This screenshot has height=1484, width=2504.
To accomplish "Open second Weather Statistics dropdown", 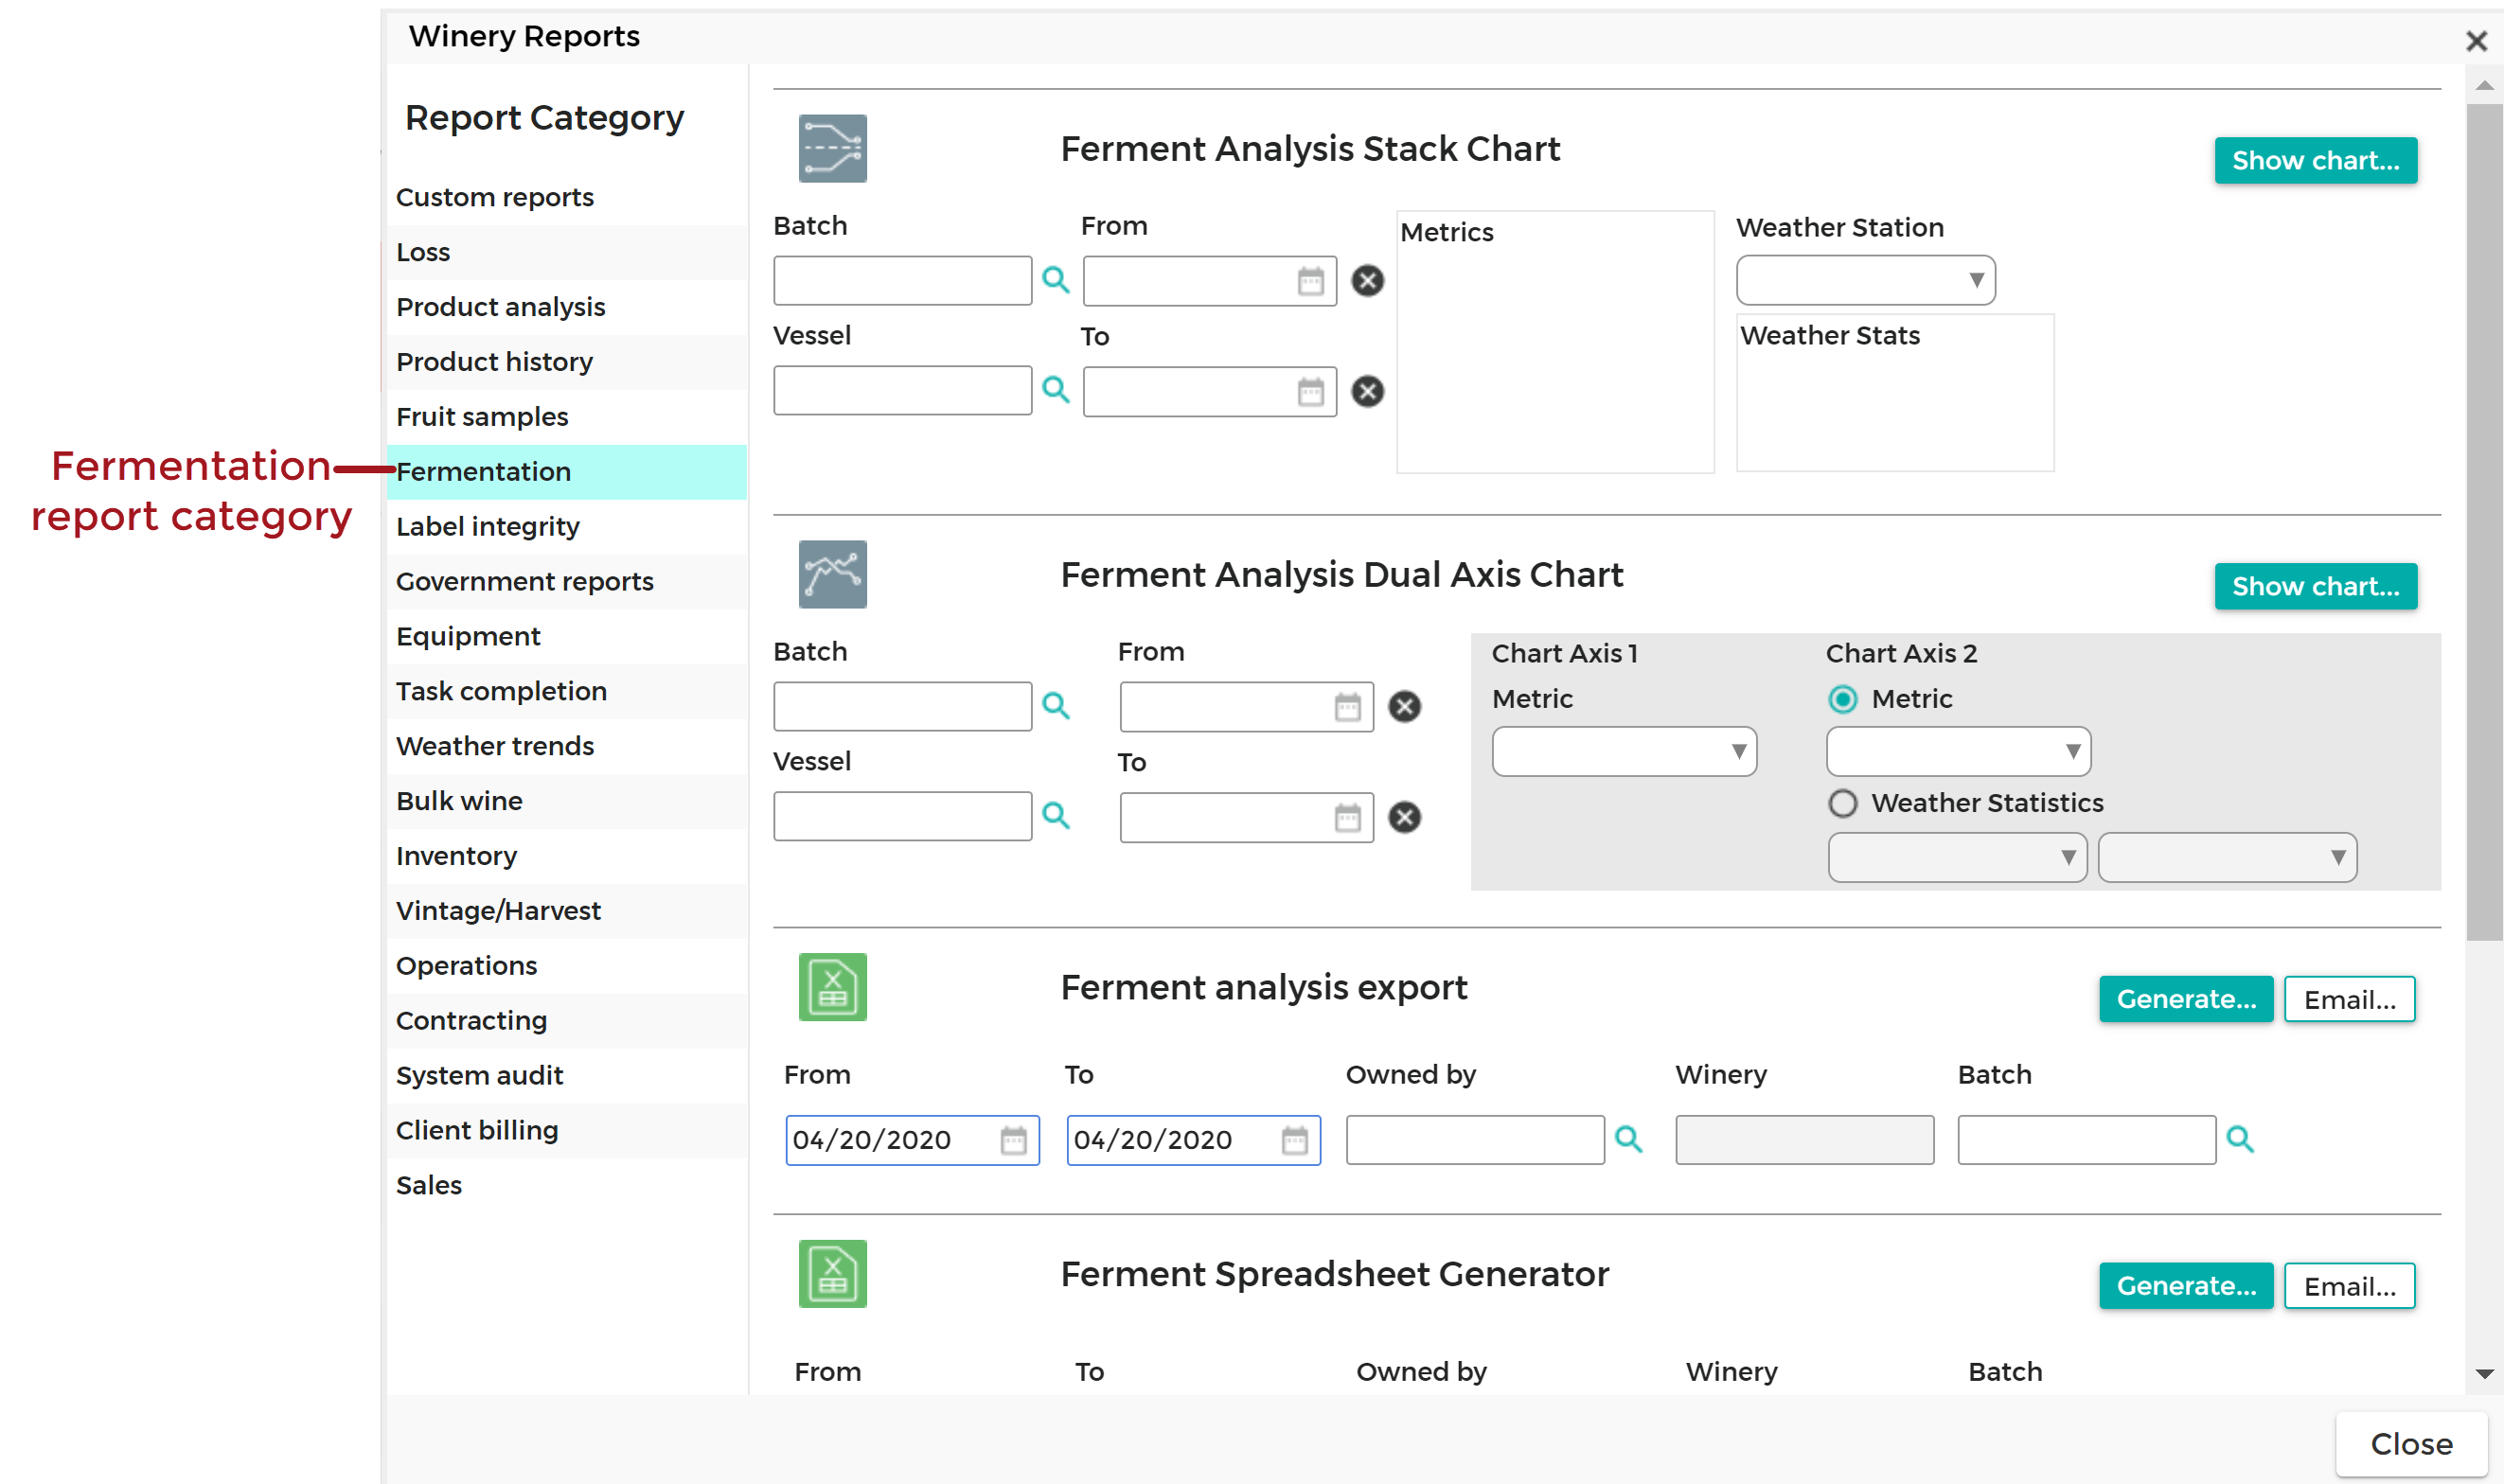I will tap(2227, 857).
